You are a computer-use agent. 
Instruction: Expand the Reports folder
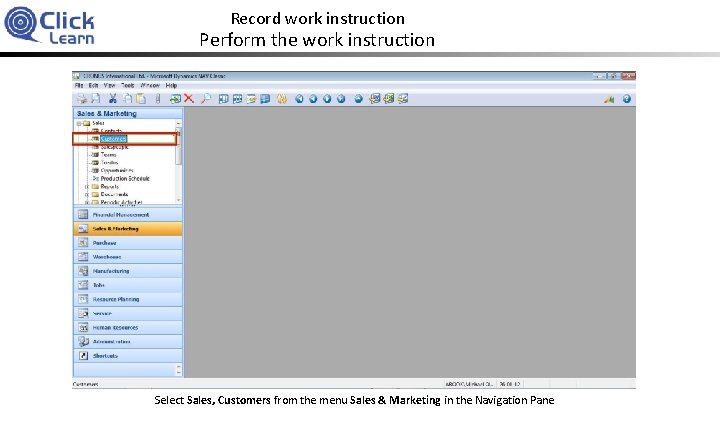click(x=87, y=187)
